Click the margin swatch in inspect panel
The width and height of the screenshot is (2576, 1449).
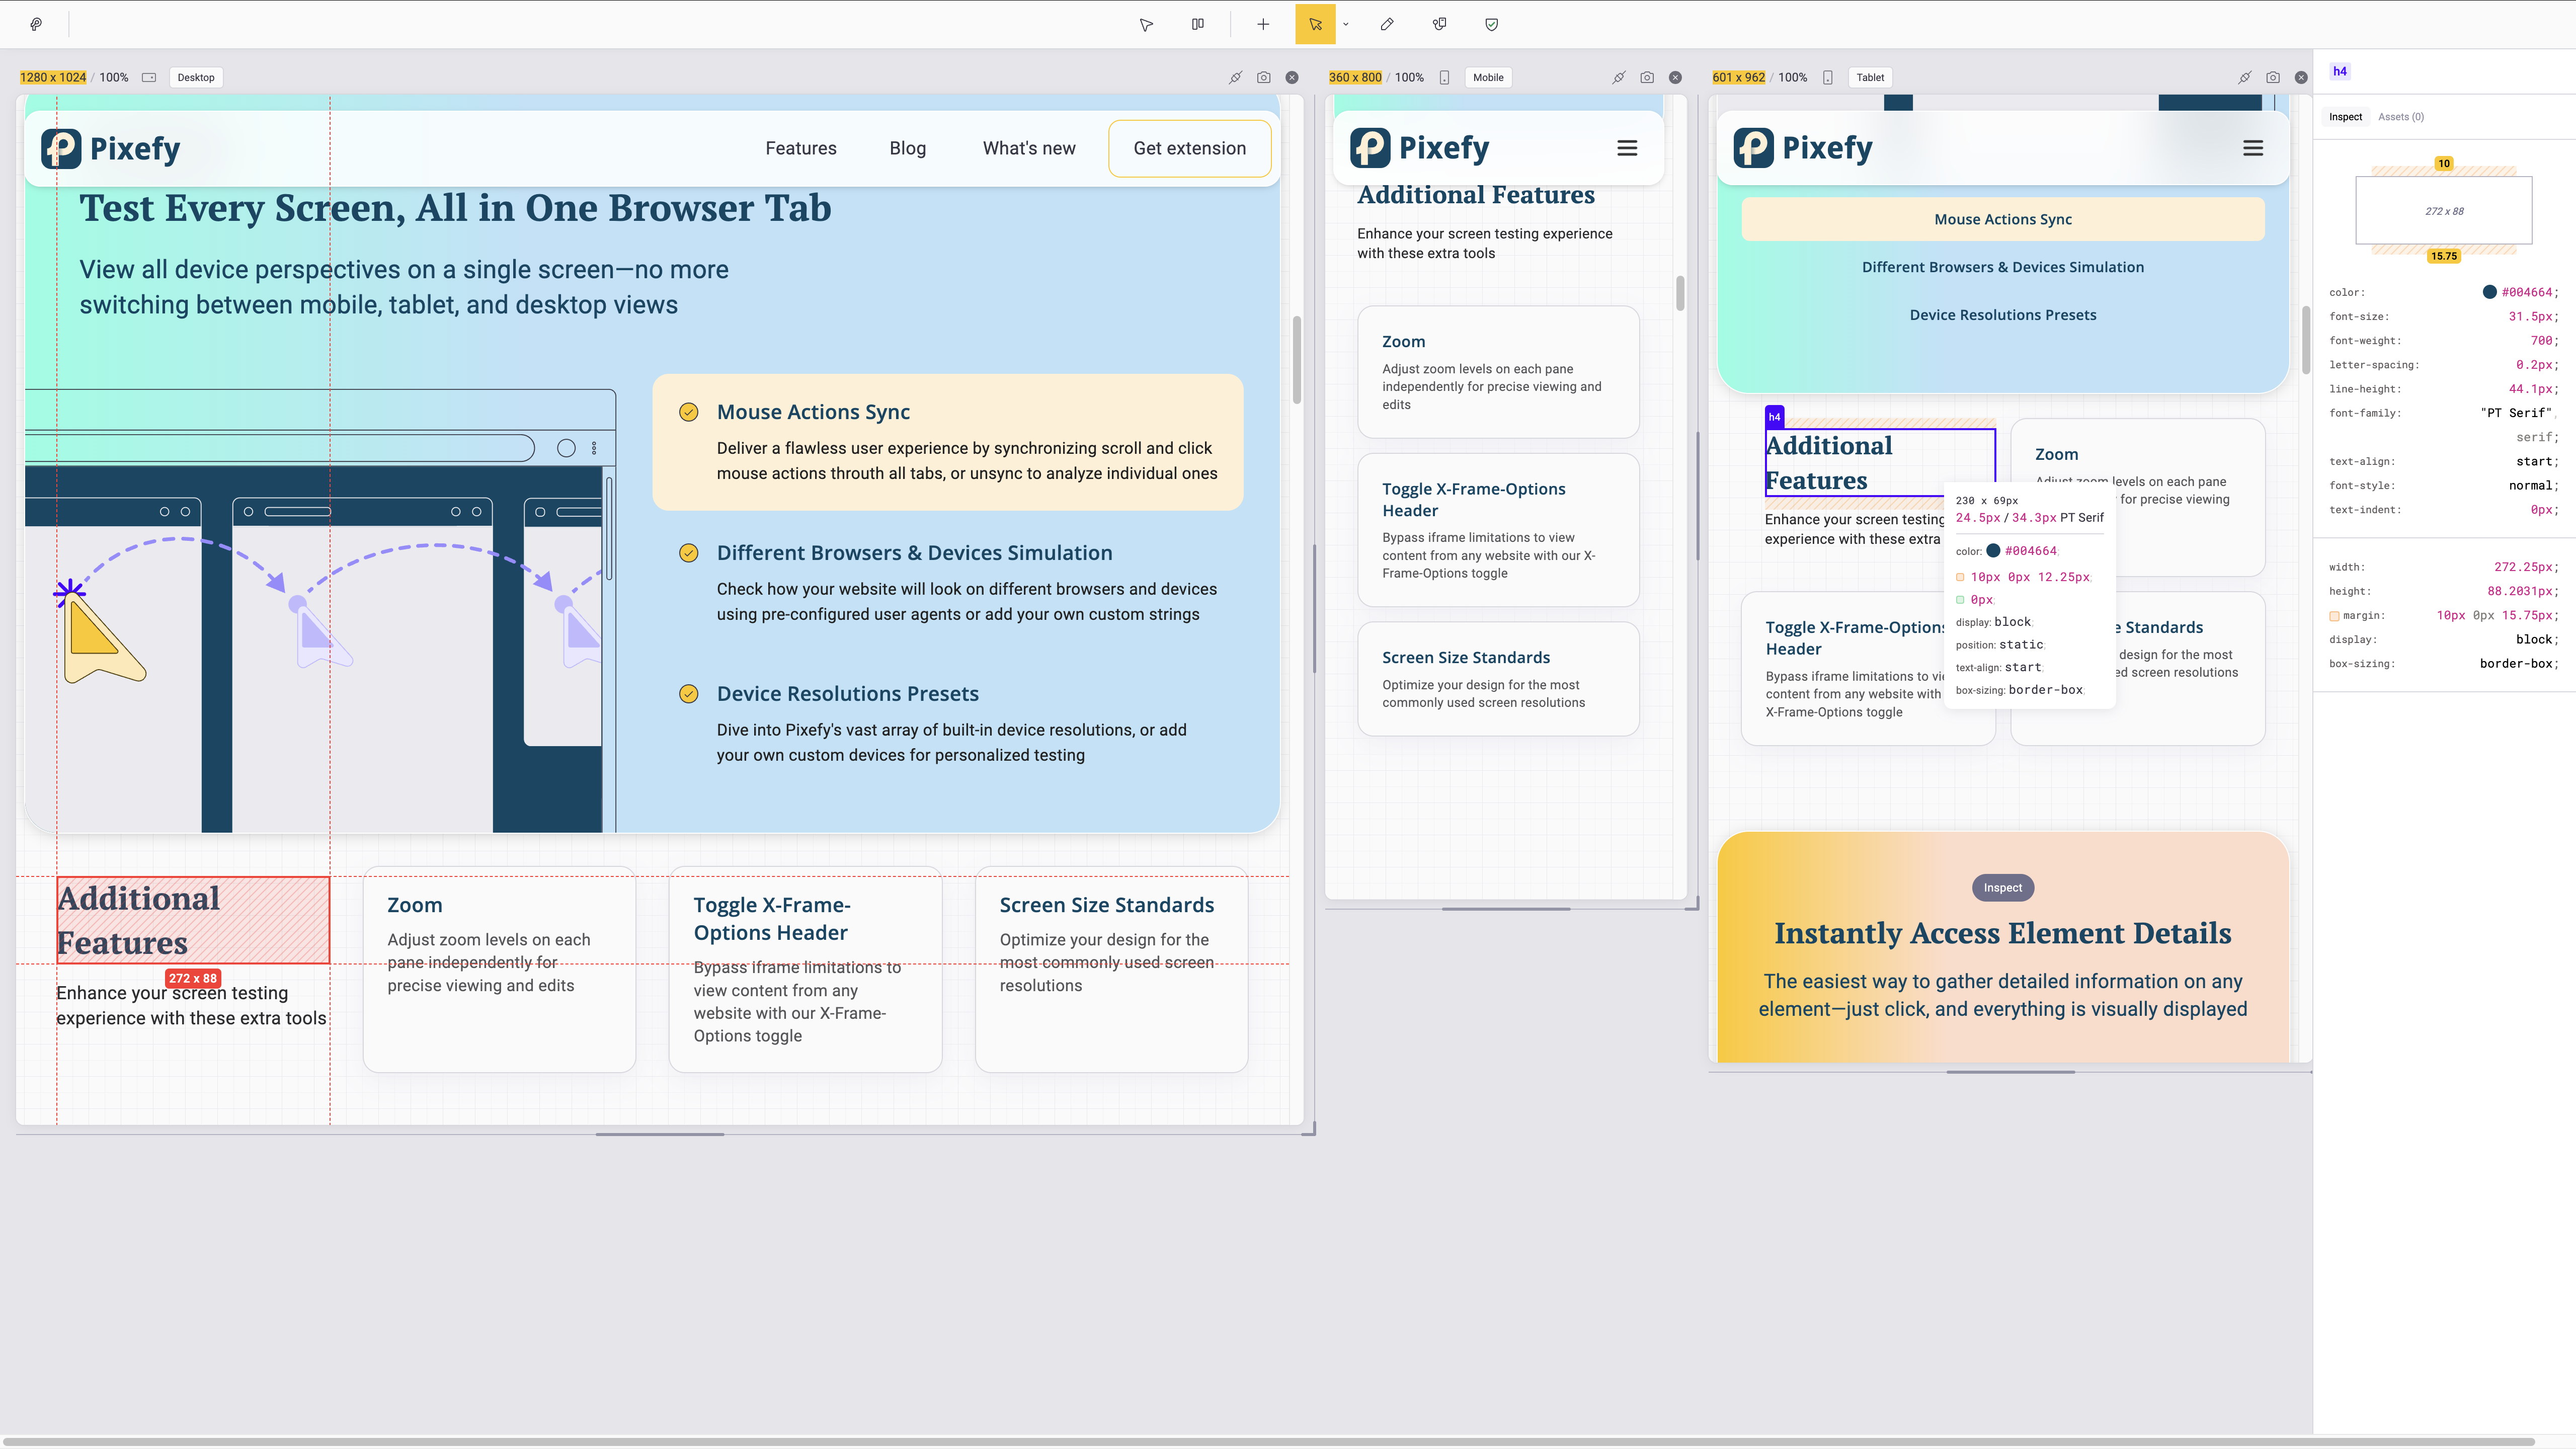(2334, 616)
